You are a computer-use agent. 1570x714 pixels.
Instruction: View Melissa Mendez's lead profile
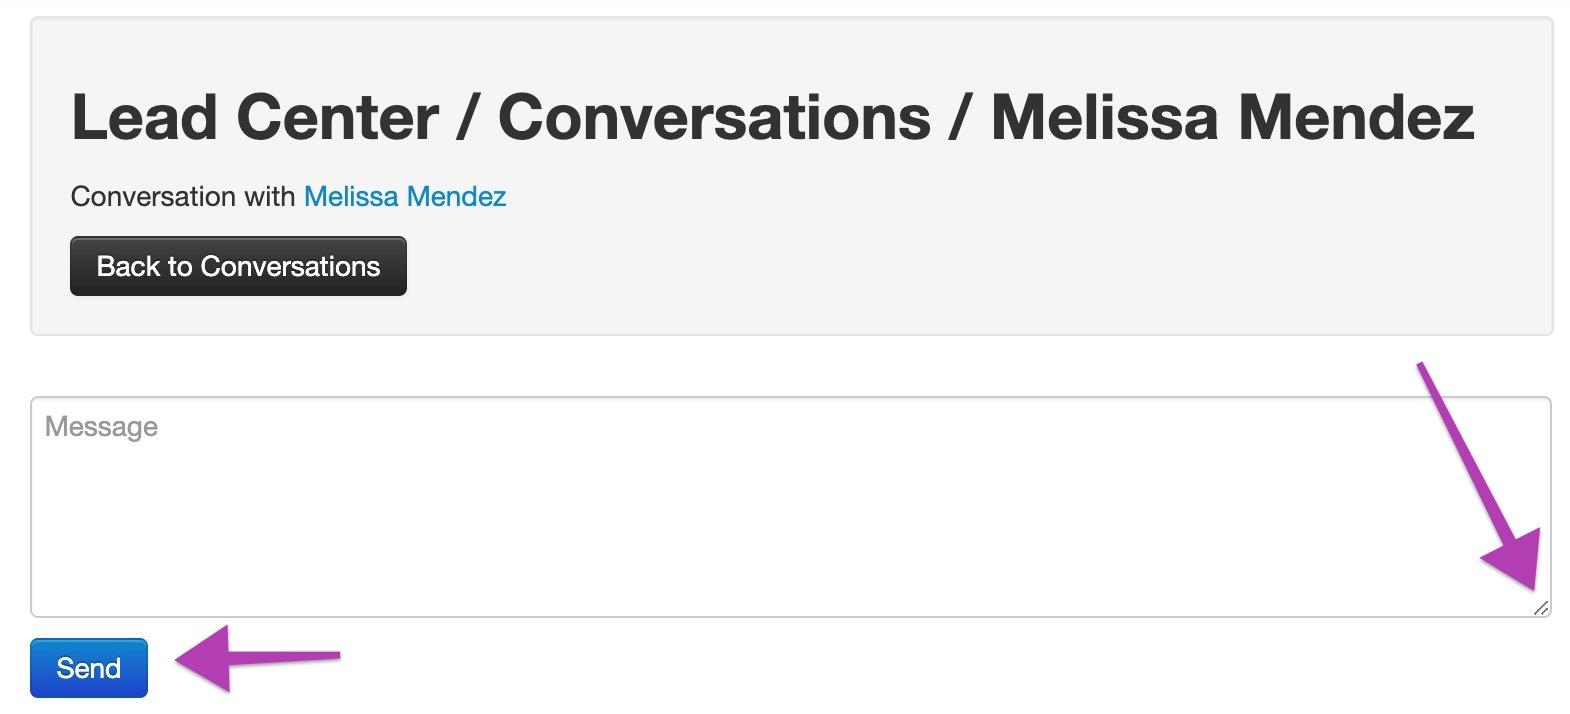405,196
